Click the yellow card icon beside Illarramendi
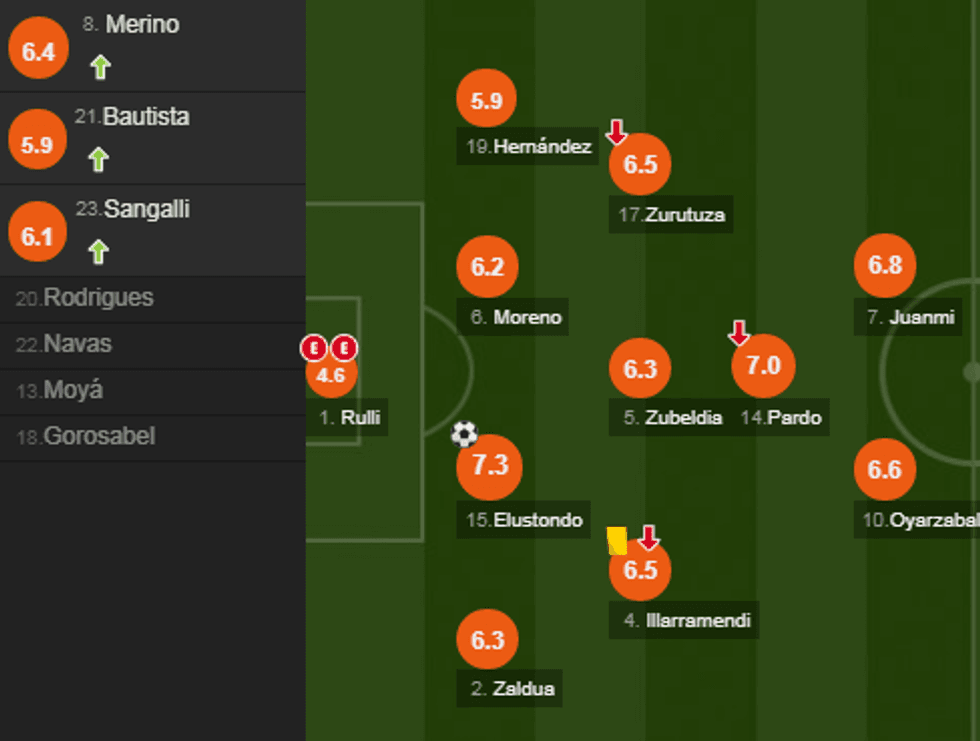This screenshot has width=980, height=741. pos(617,541)
